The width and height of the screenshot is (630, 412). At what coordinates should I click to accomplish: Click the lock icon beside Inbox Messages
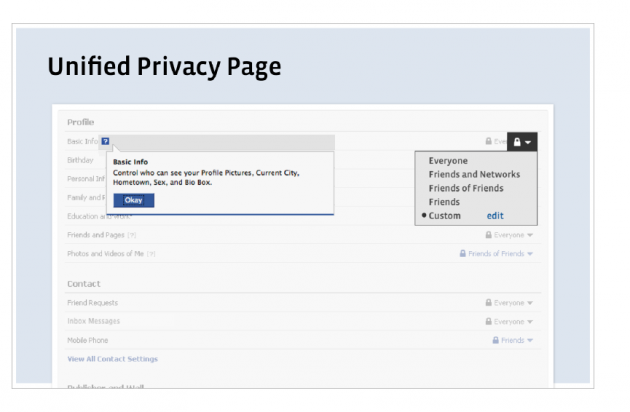[488, 321]
